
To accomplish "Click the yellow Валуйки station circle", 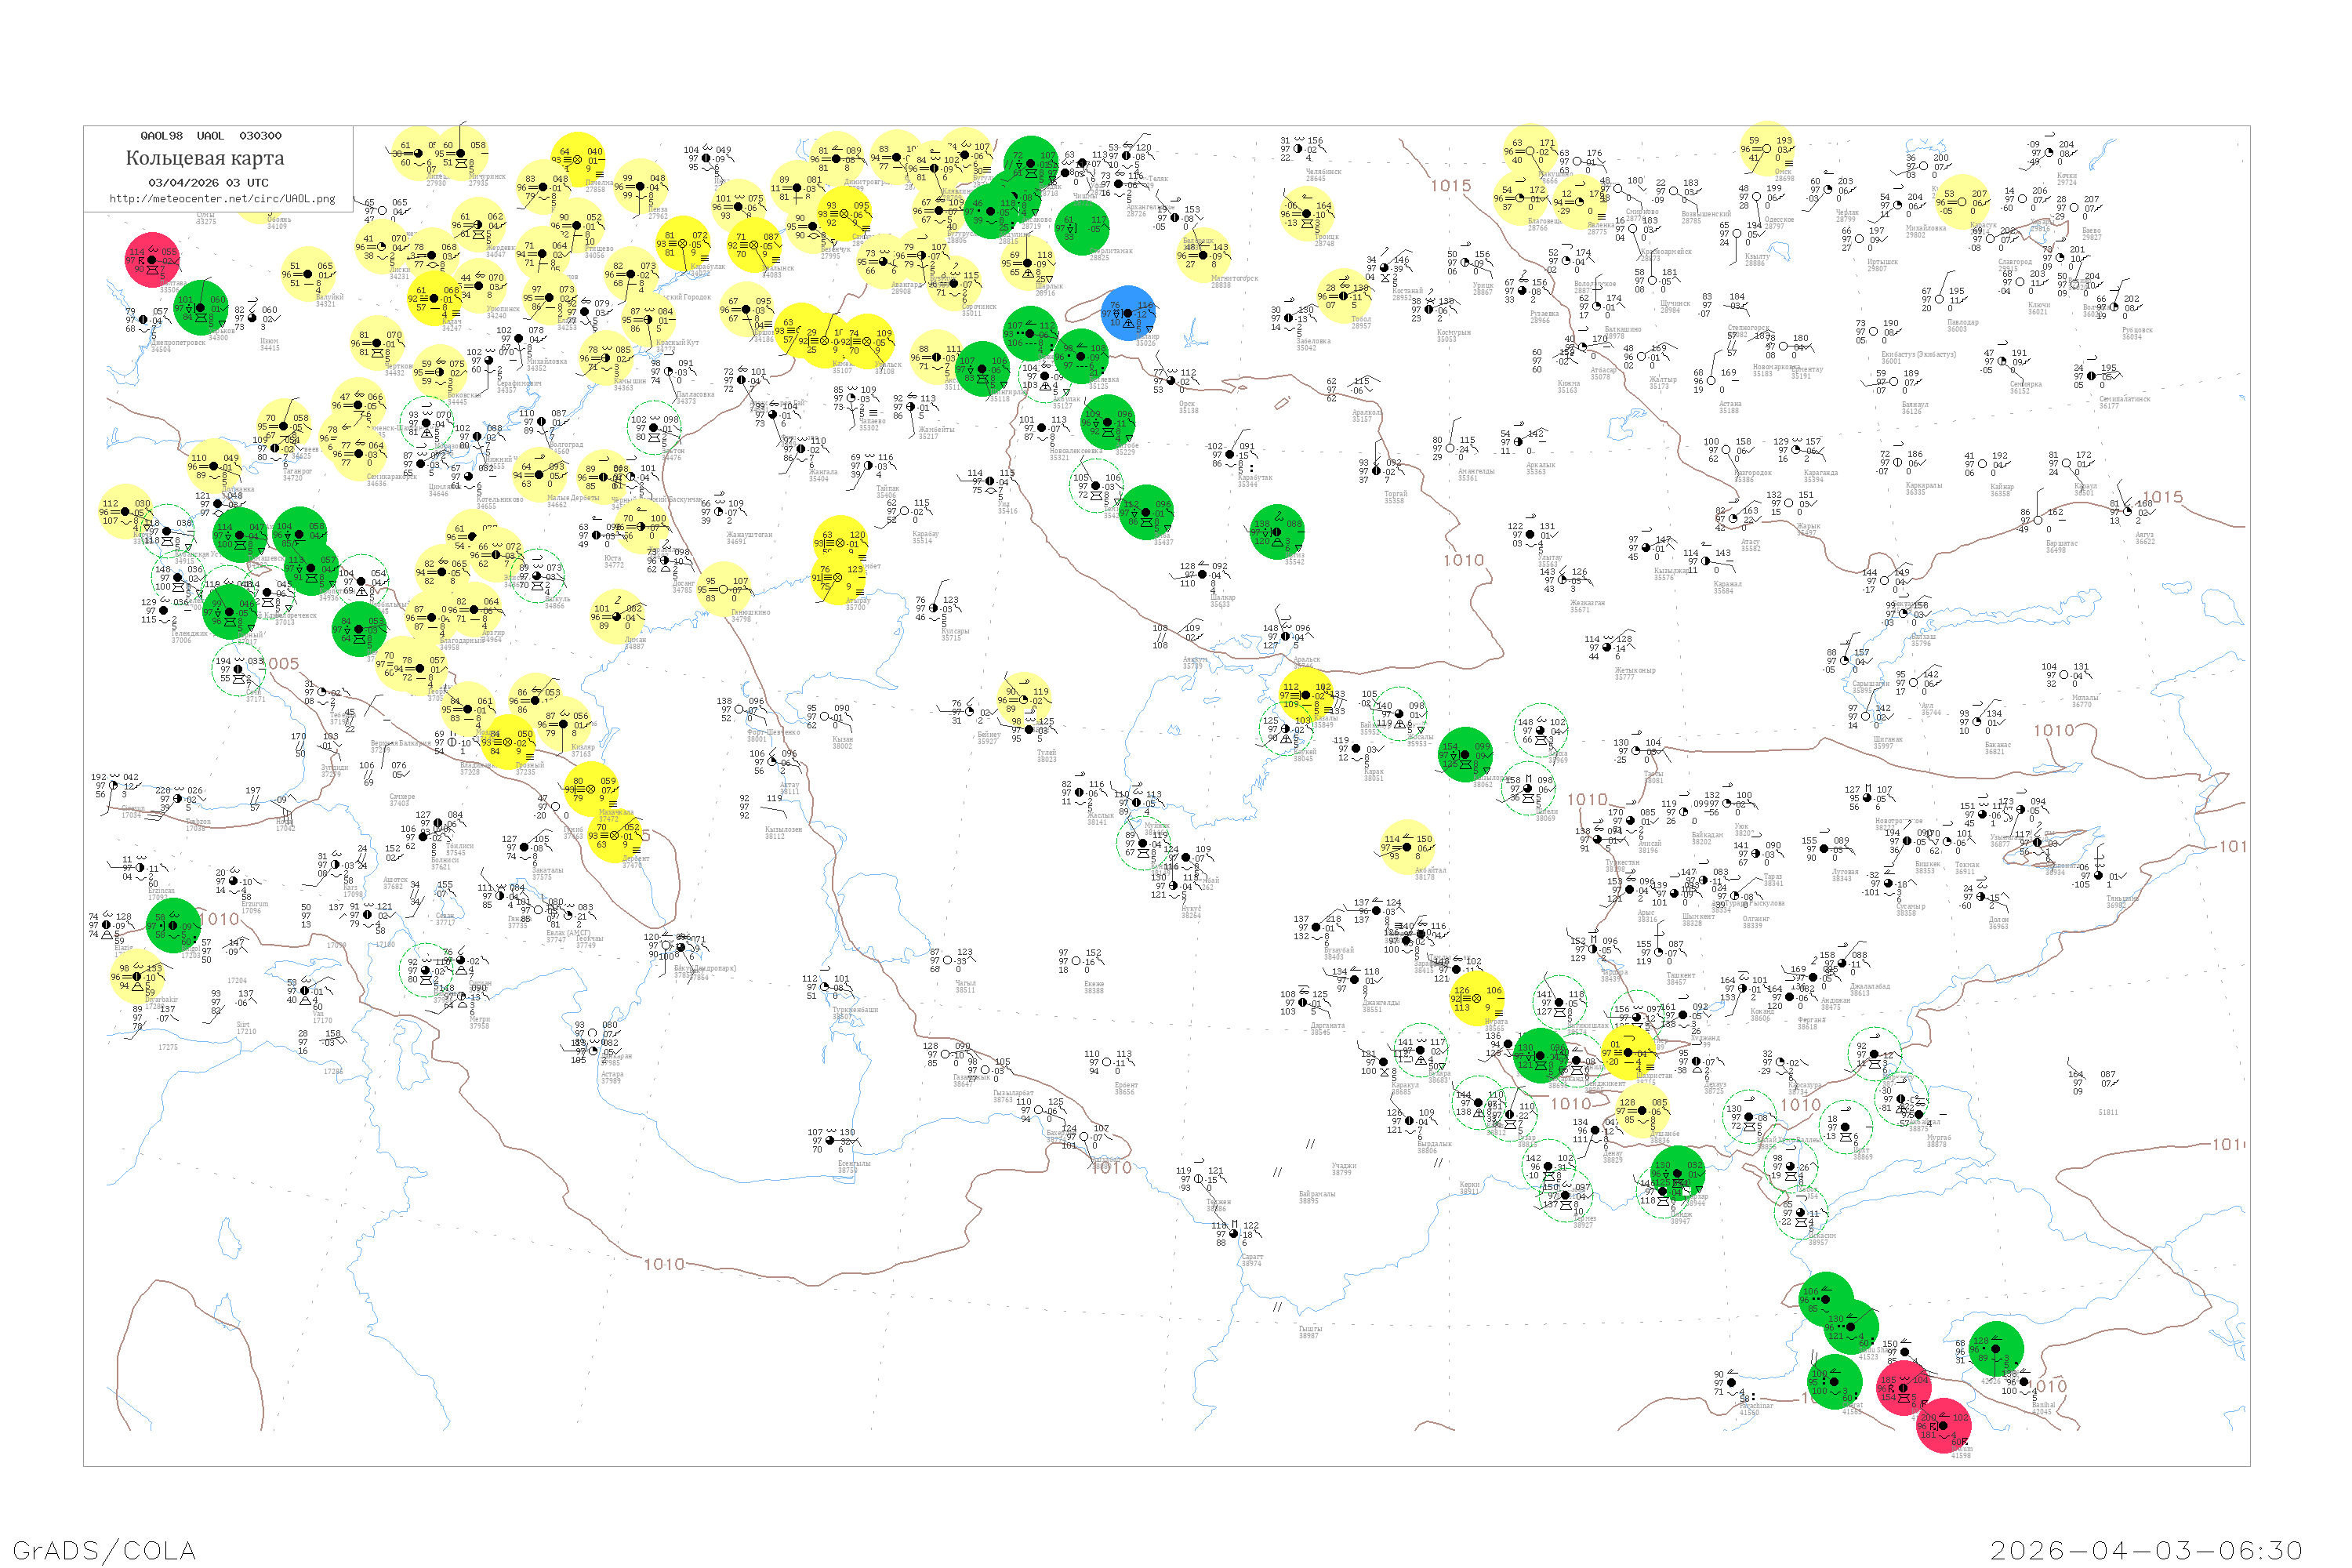I will (x=308, y=275).
